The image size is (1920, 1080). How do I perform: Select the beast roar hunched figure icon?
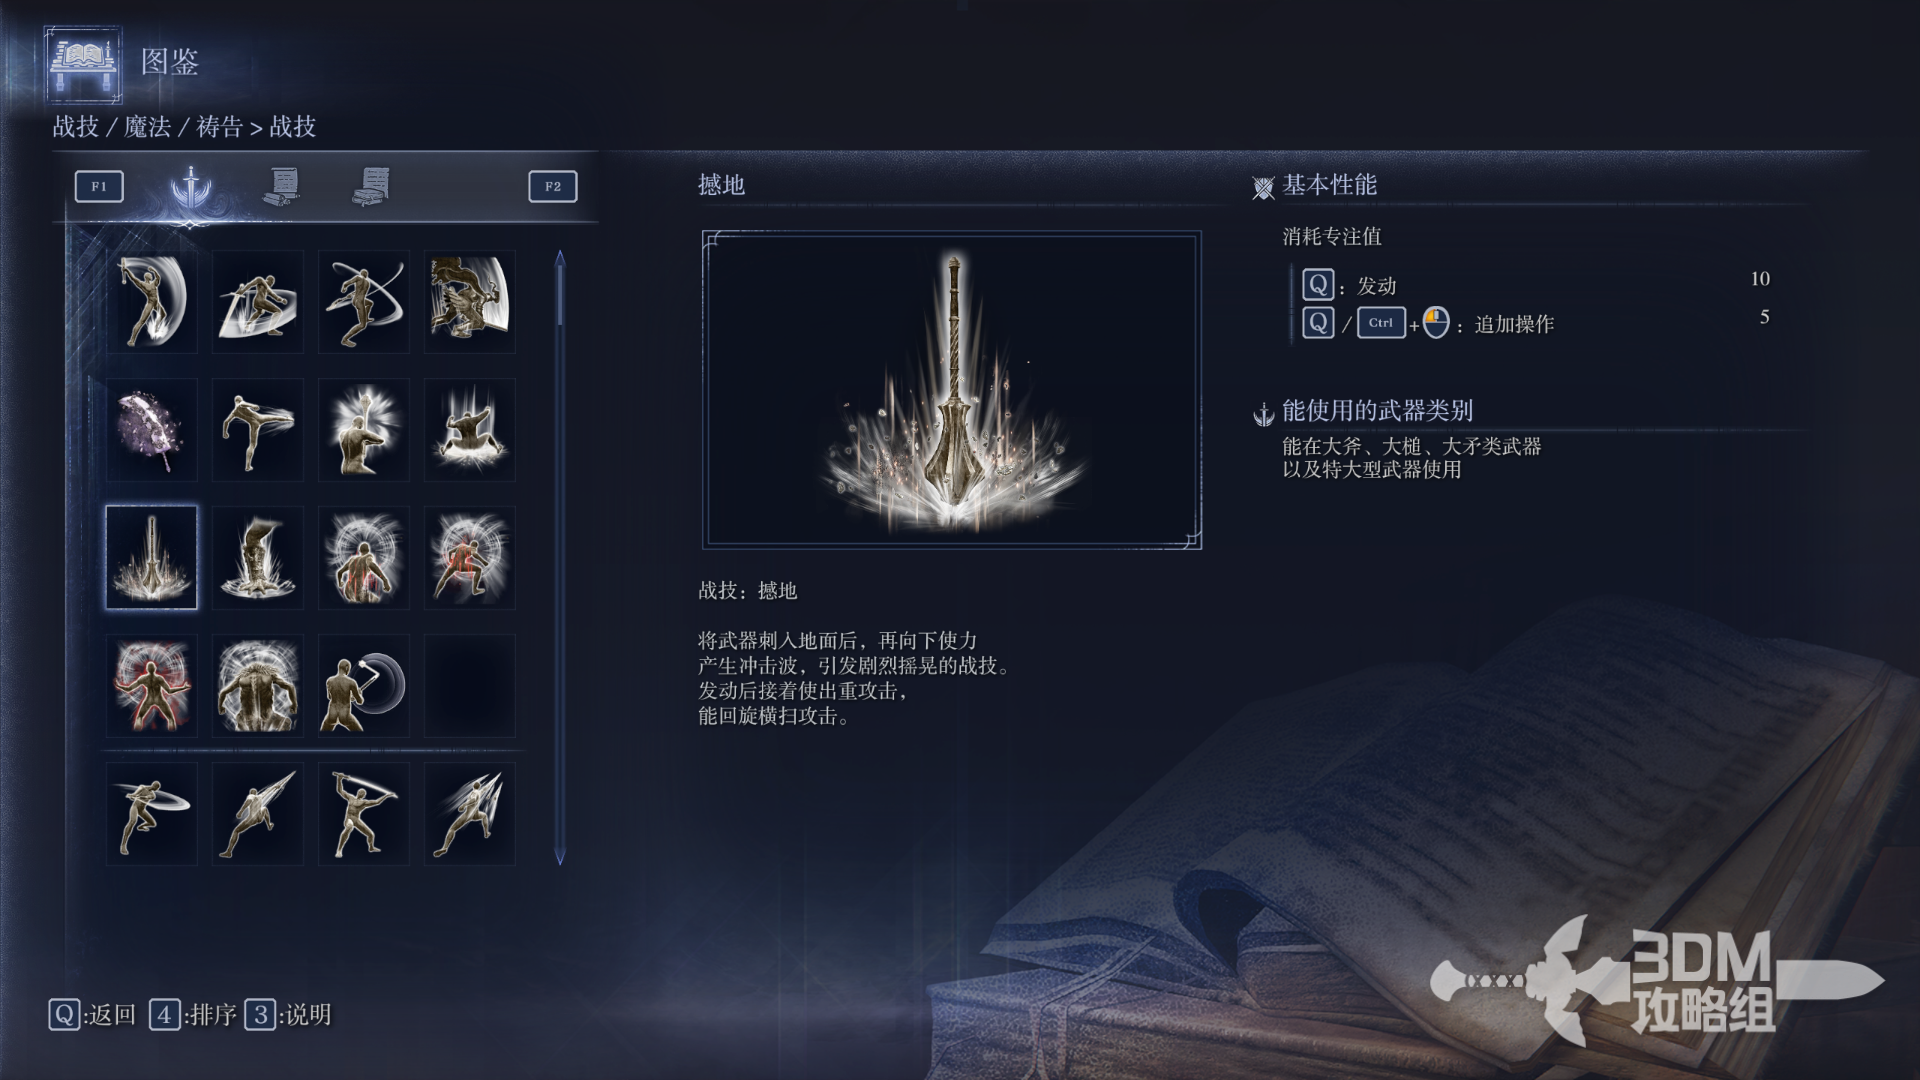pyautogui.click(x=257, y=685)
